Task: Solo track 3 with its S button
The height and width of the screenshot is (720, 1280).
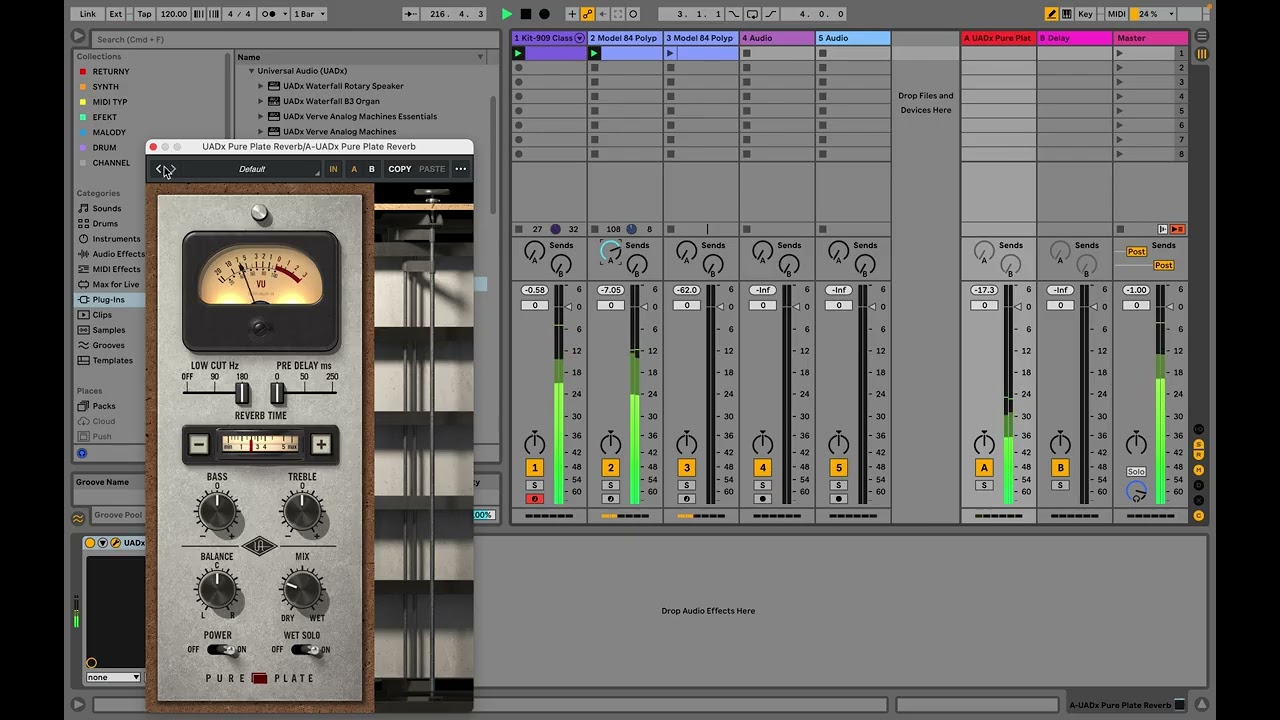Action: coord(686,485)
